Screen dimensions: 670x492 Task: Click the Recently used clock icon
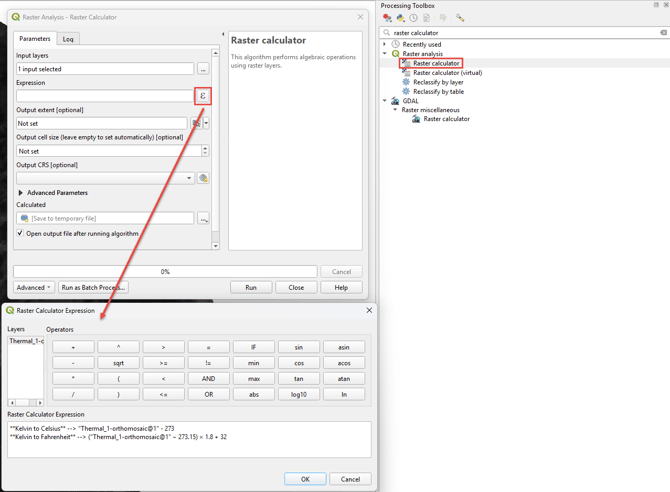click(396, 44)
